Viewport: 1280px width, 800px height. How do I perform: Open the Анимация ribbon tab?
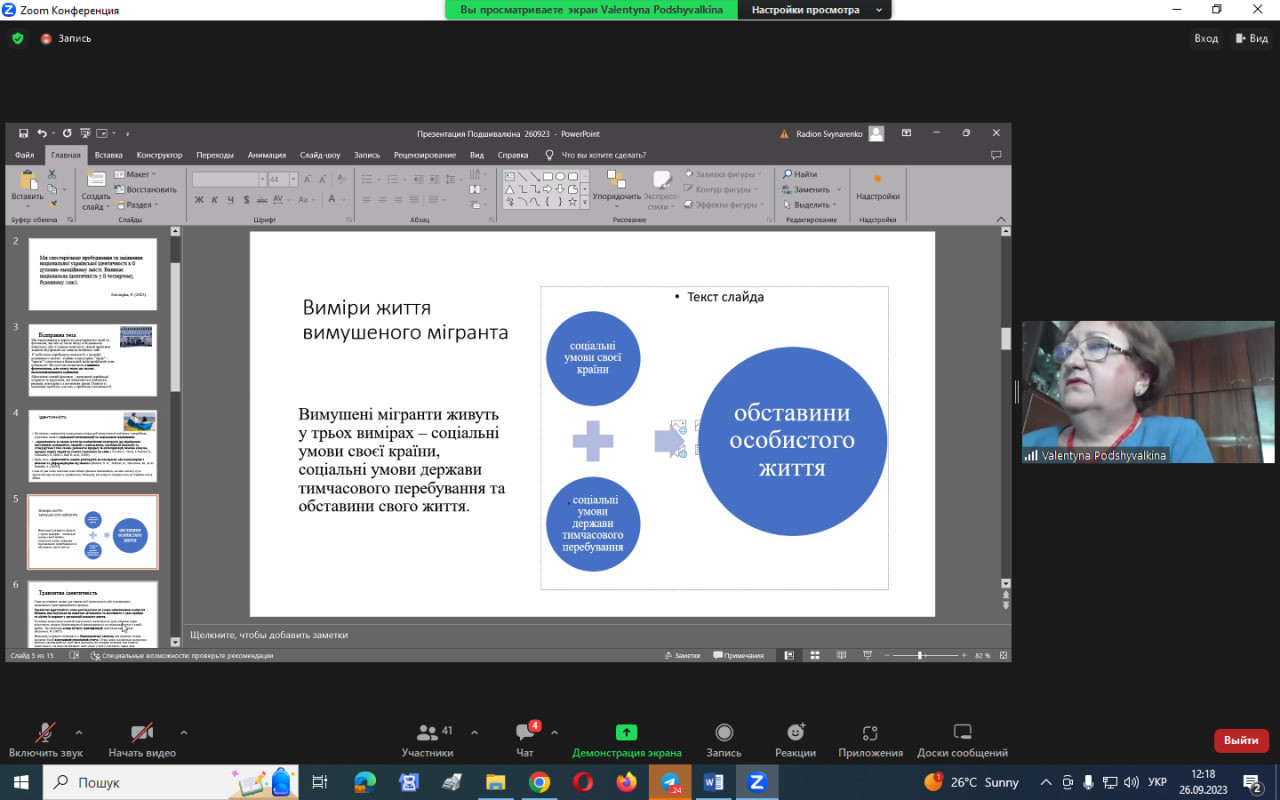click(266, 155)
